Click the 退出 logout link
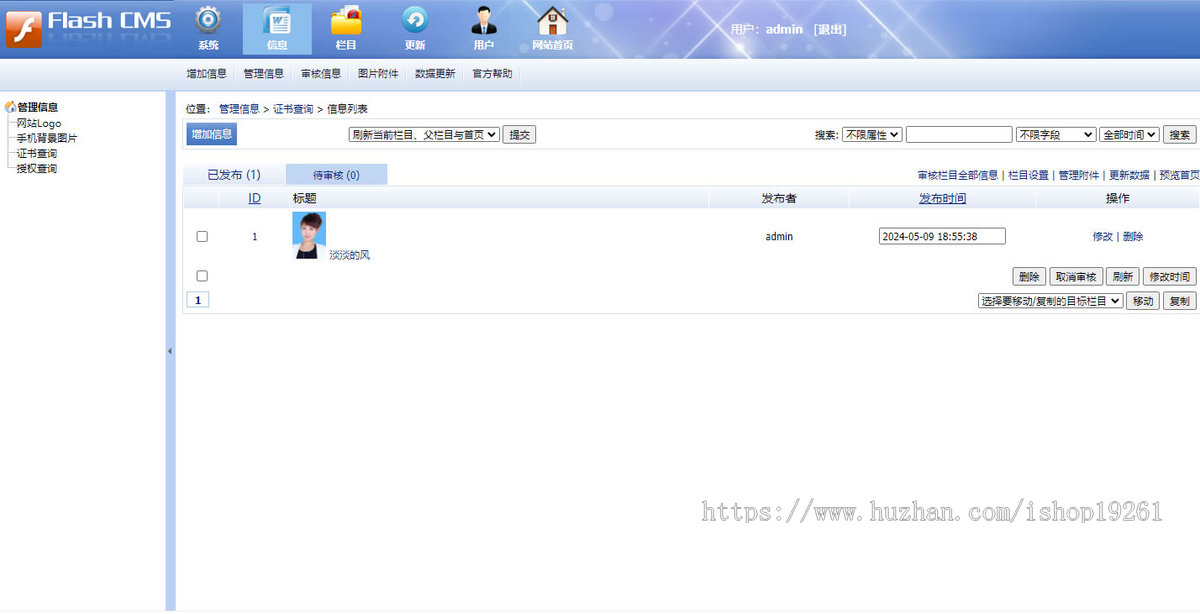The image size is (1200, 614). pos(830,29)
